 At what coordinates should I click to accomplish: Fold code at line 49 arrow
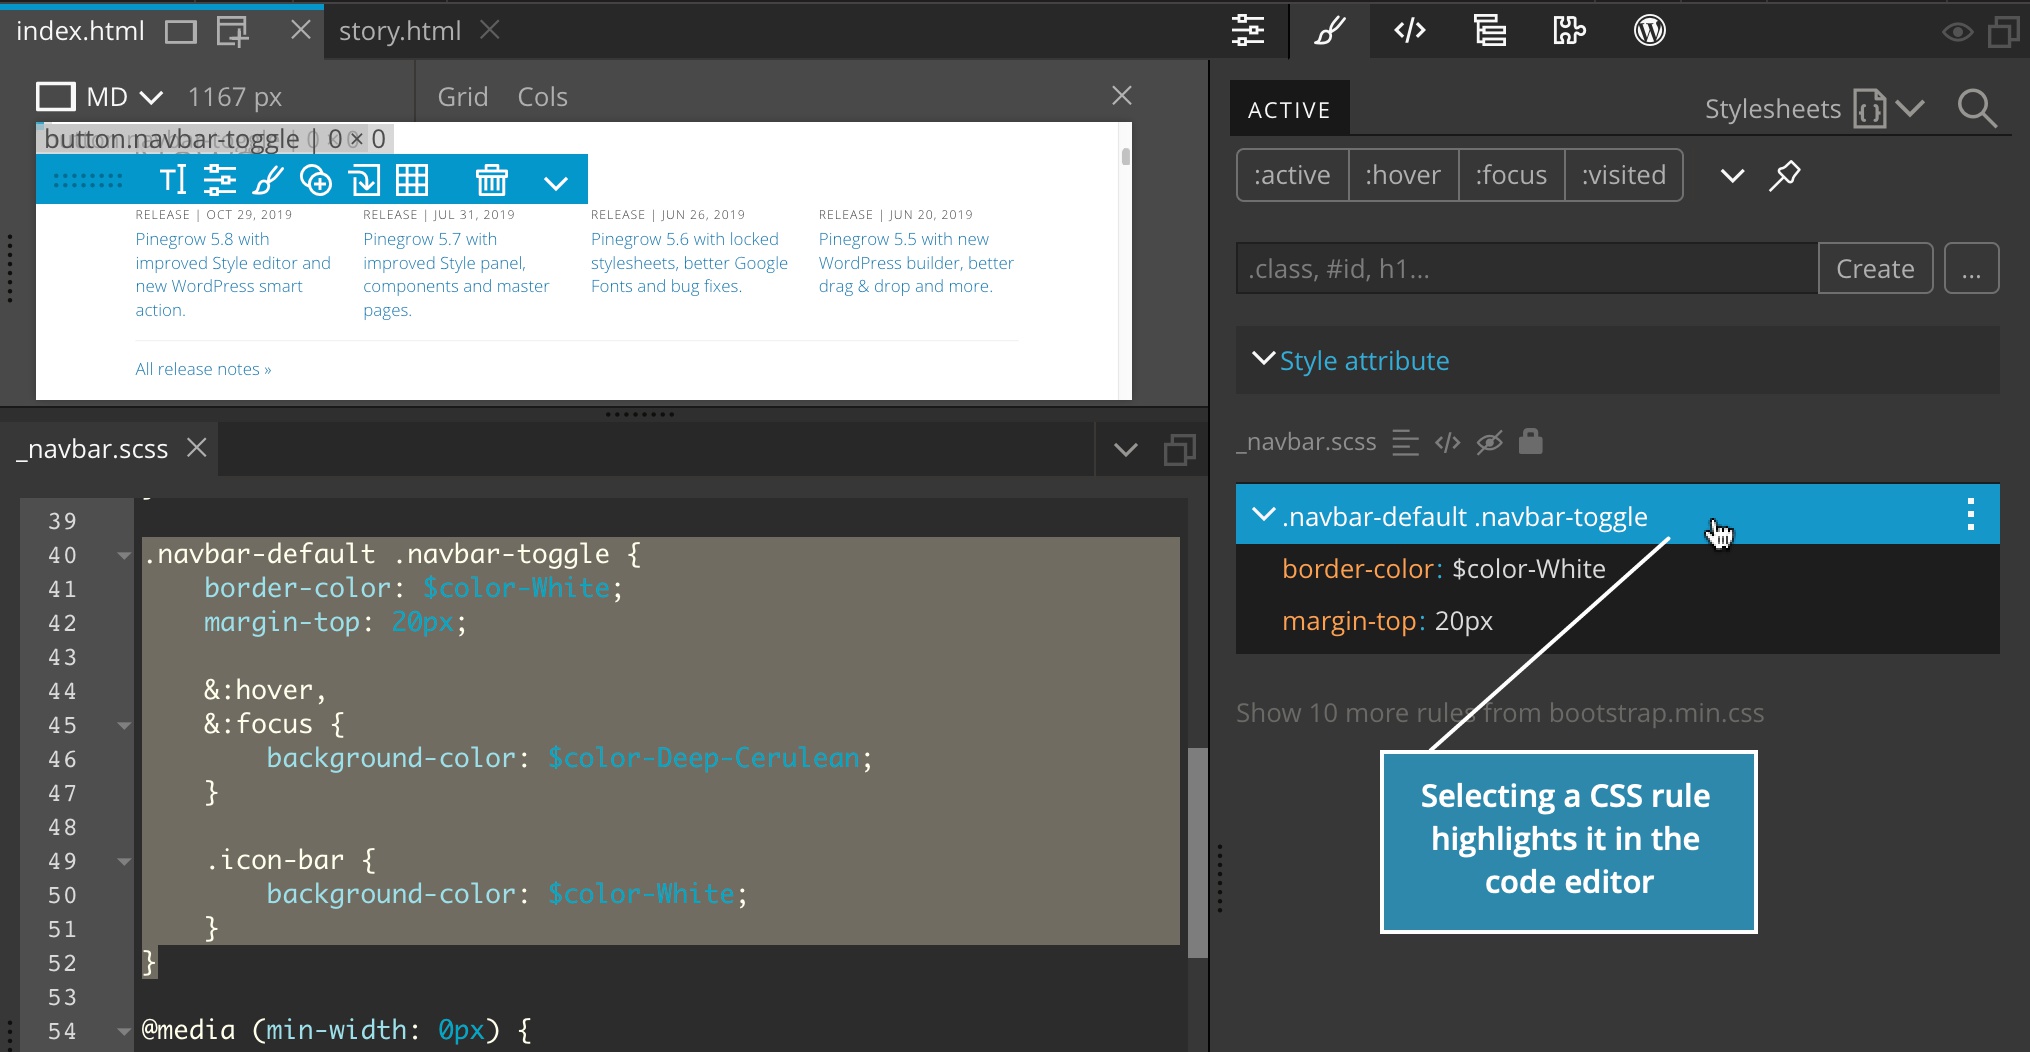coord(124,861)
